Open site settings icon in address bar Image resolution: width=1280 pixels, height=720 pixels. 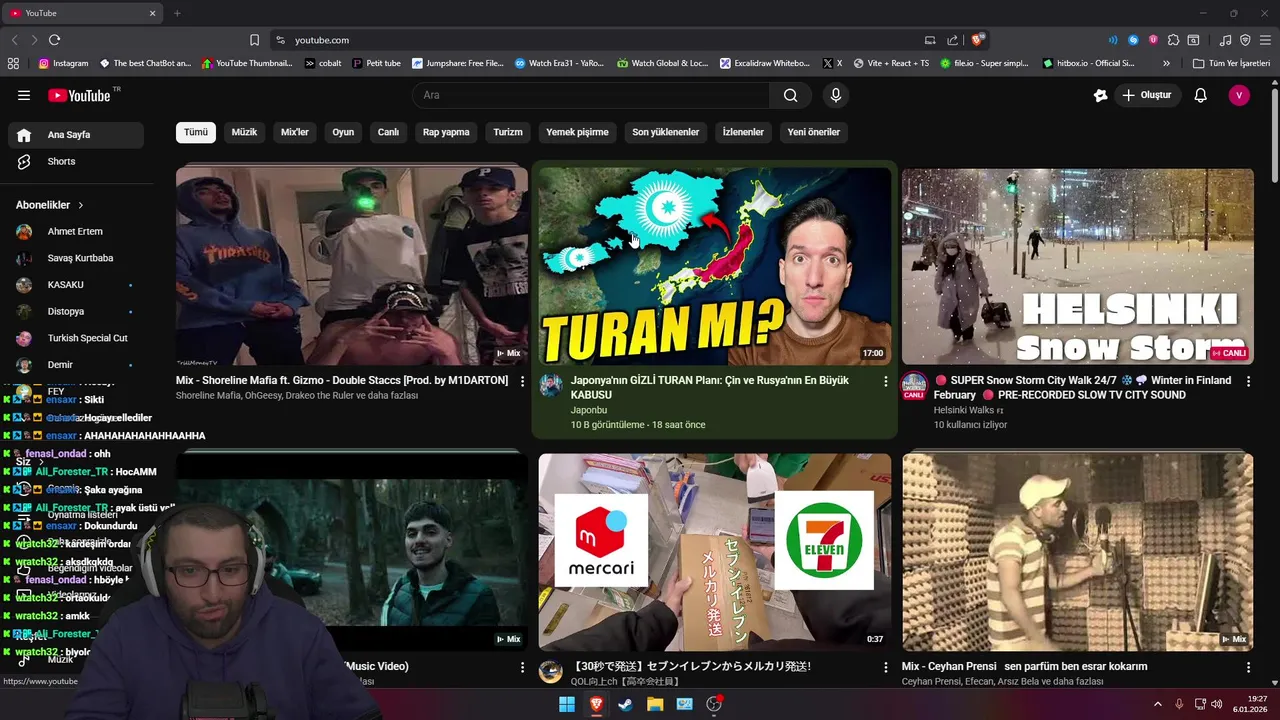pyautogui.click(x=280, y=40)
